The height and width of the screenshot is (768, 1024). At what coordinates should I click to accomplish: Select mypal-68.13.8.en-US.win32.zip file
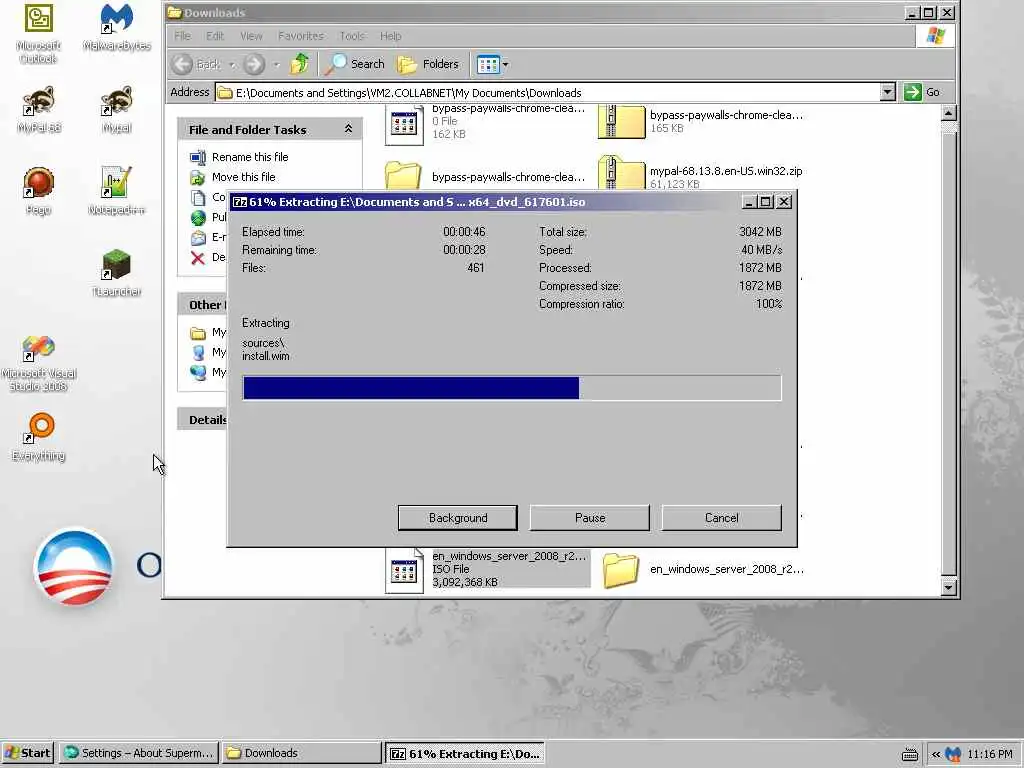(x=700, y=174)
